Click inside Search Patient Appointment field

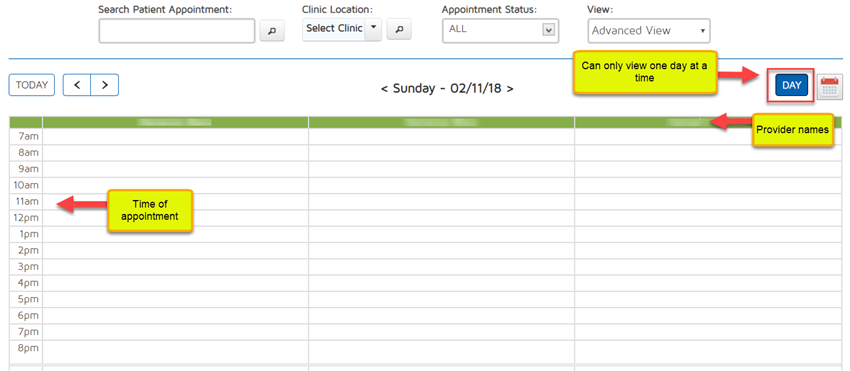pos(177,31)
